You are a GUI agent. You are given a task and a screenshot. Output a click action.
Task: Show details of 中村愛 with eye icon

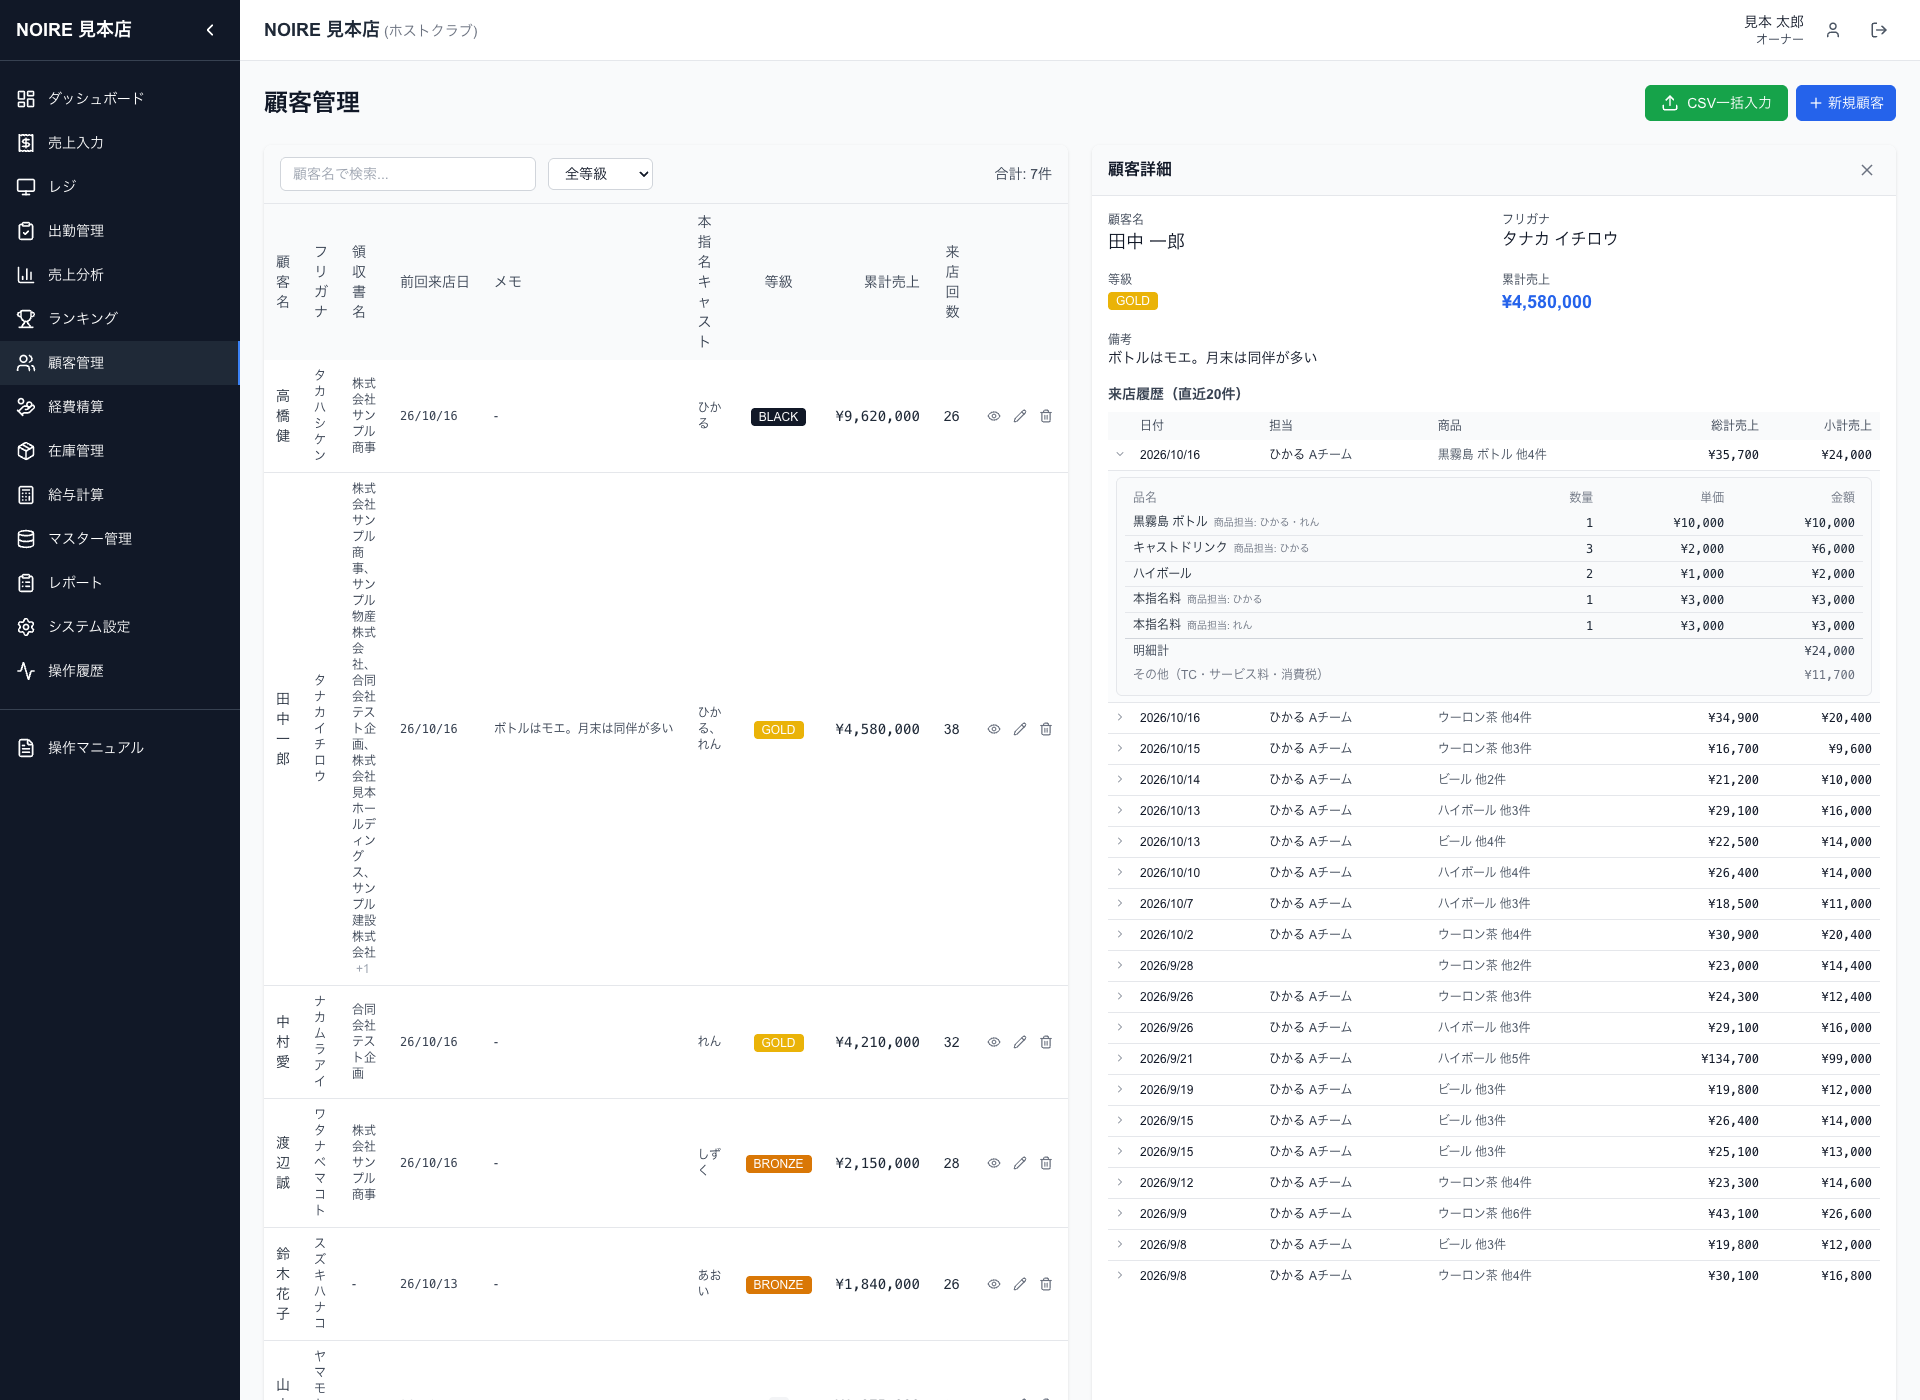[994, 1042]
